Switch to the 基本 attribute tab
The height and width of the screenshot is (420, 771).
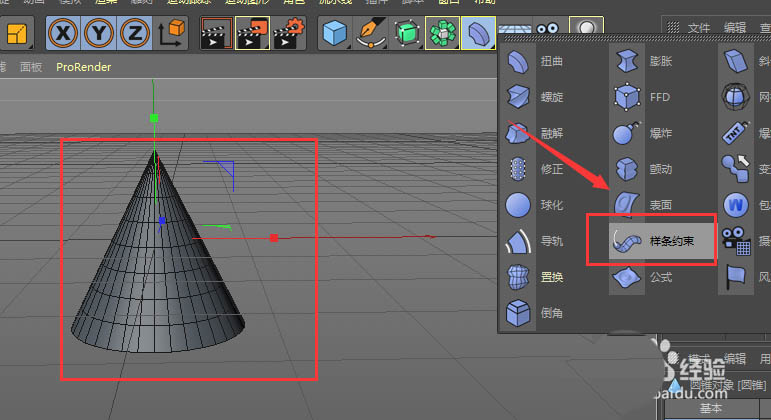[711, 408]
